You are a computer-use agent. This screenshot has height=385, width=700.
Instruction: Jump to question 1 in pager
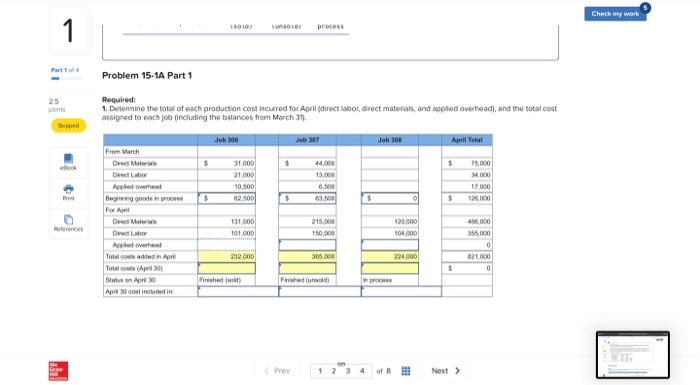pos(320,371)
